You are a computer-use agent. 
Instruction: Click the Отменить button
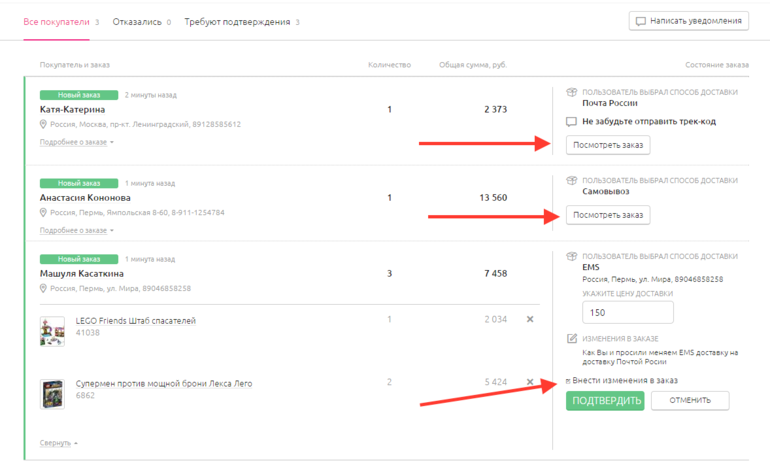click(689, 401)
